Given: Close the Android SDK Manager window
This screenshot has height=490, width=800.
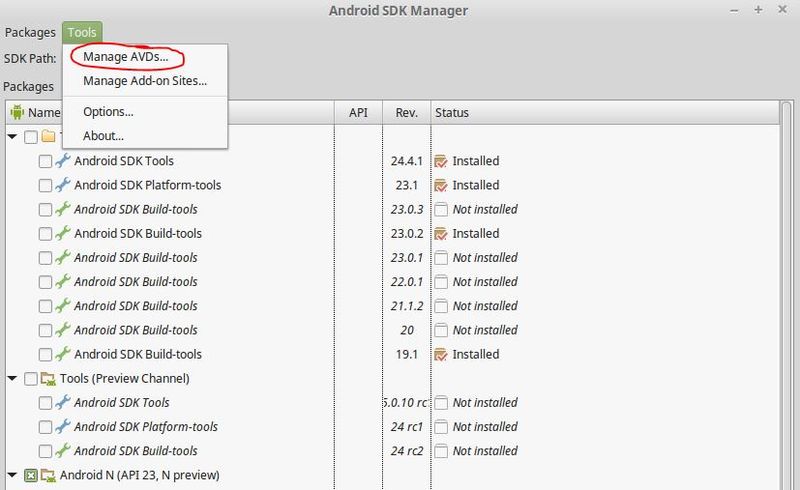Looking at the screenshot, I should (x=782, y=10).
